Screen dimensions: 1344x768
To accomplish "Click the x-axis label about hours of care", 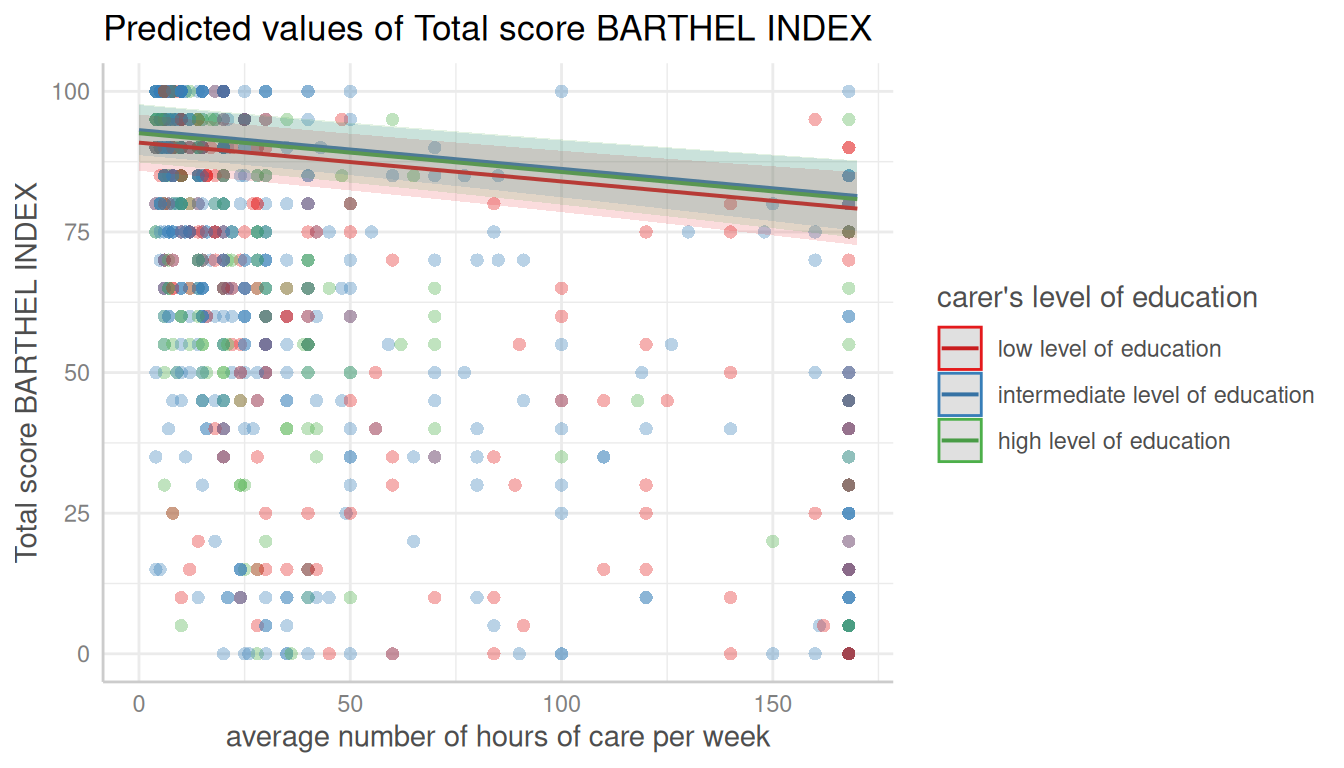I will (498, 737).
